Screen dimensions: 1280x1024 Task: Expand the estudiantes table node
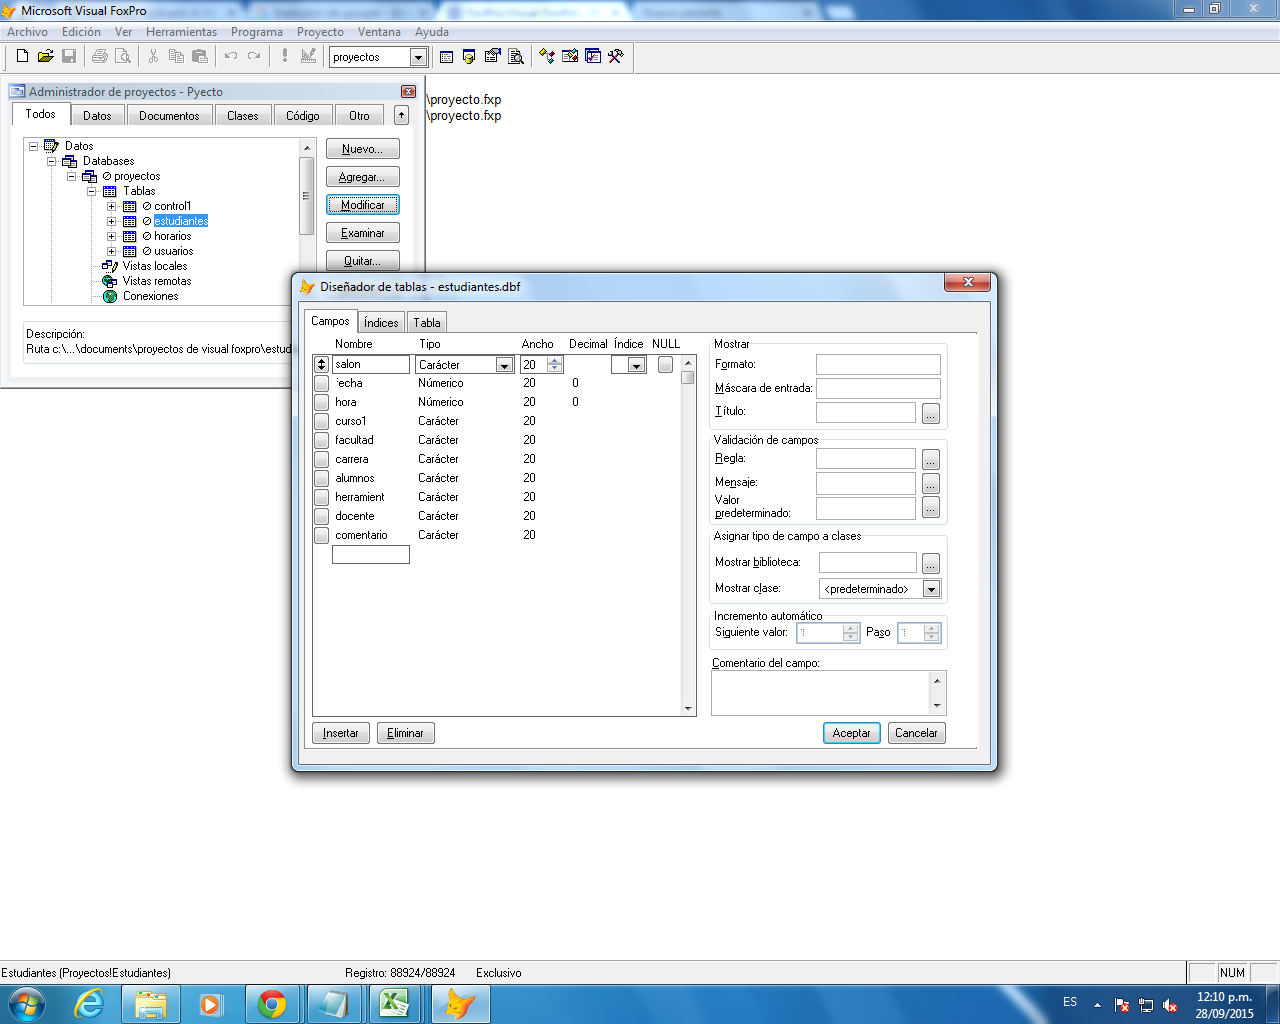112,221
